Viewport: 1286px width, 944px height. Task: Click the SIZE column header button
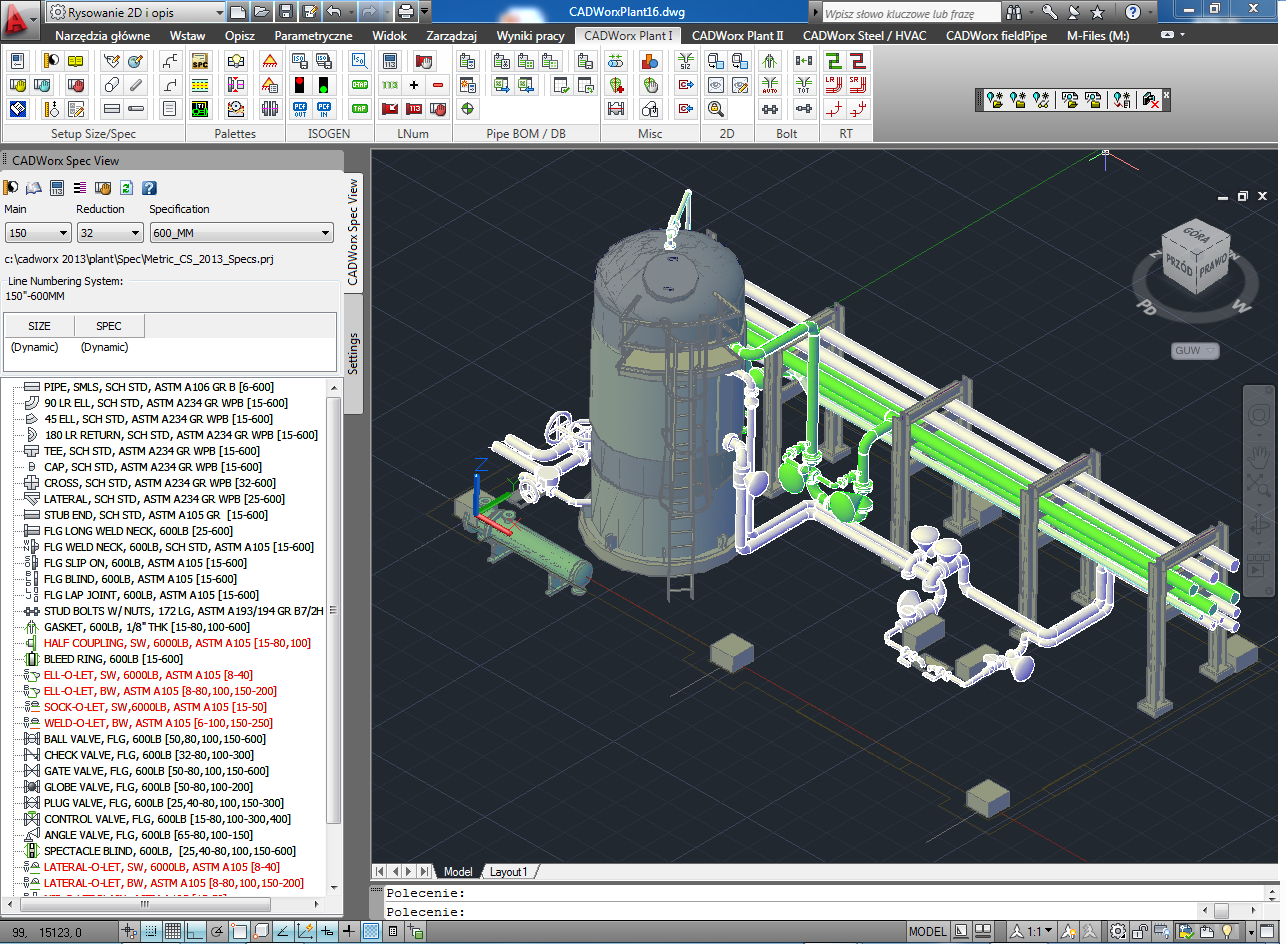(x=39, y=326)
